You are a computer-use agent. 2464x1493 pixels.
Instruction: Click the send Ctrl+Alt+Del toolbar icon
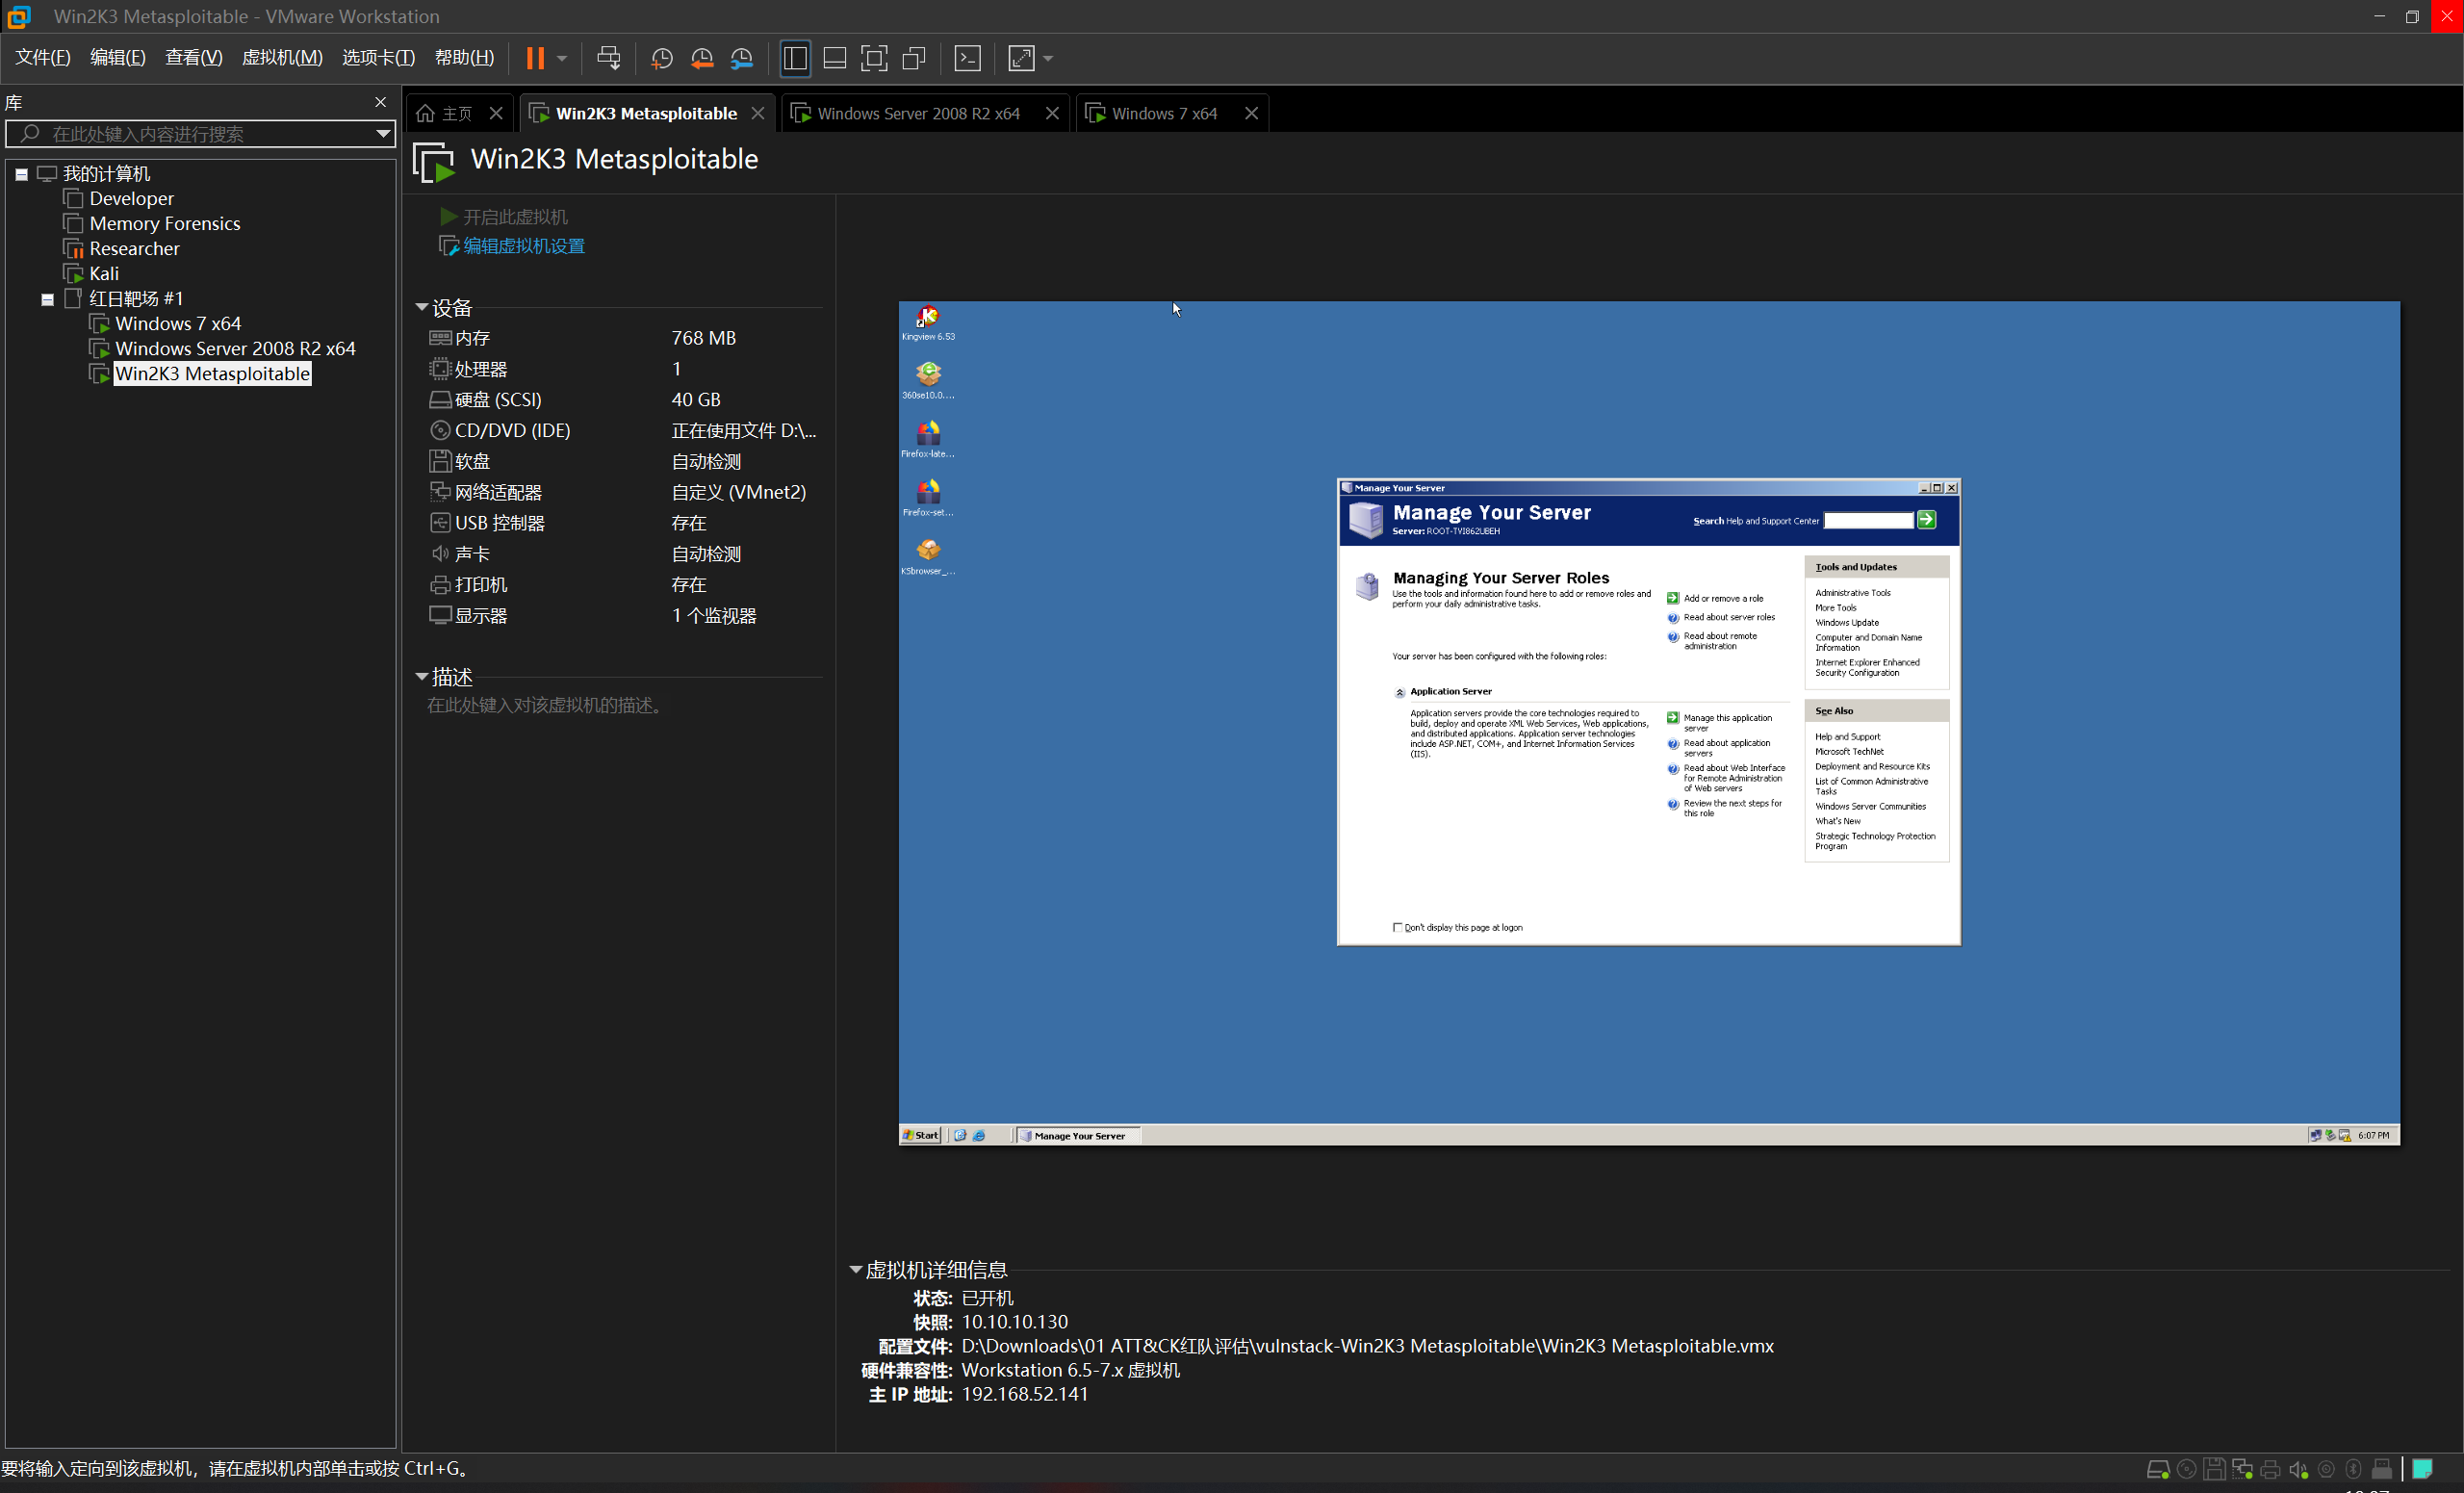[608, 58]
